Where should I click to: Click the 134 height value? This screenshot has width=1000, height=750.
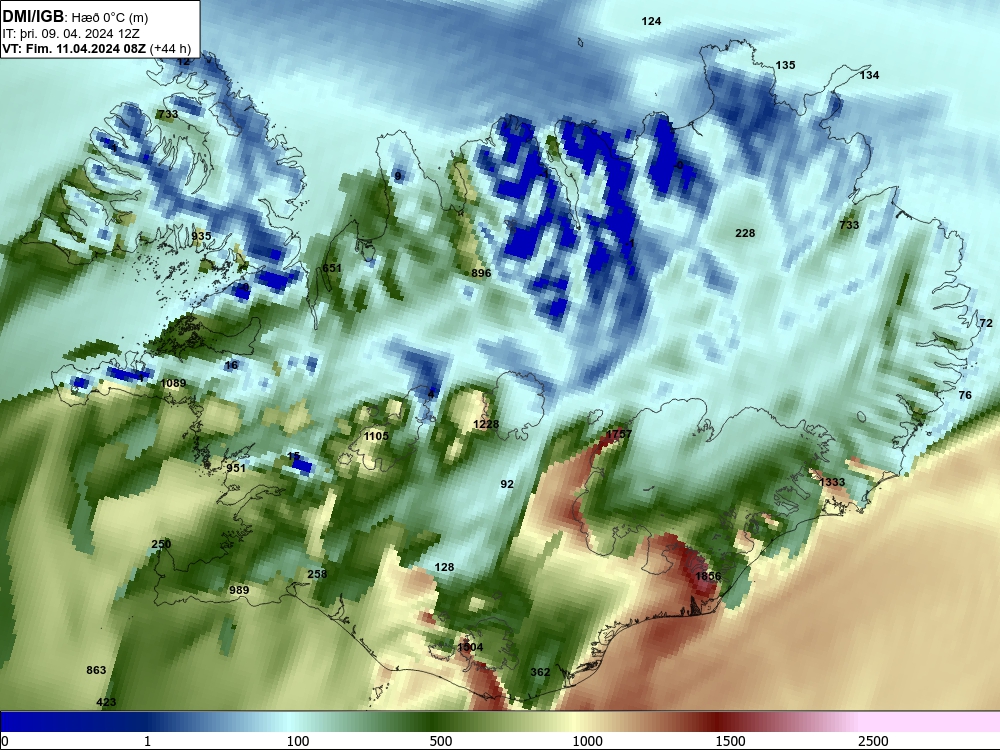[869, 75]
